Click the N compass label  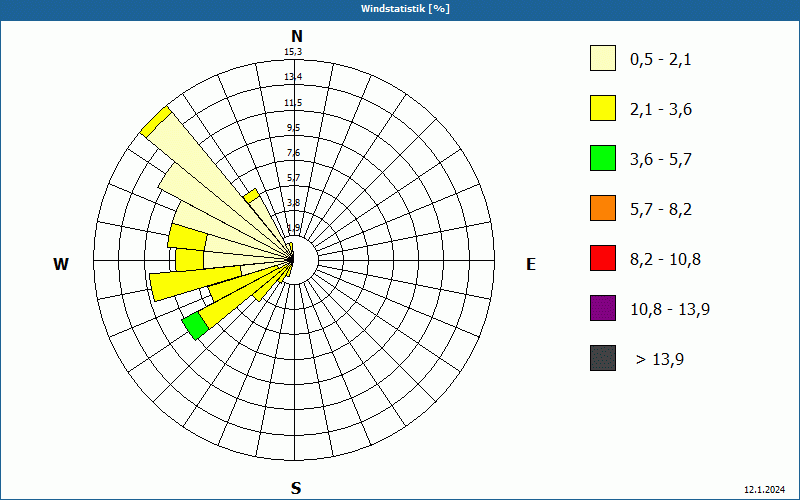(296, 36)
